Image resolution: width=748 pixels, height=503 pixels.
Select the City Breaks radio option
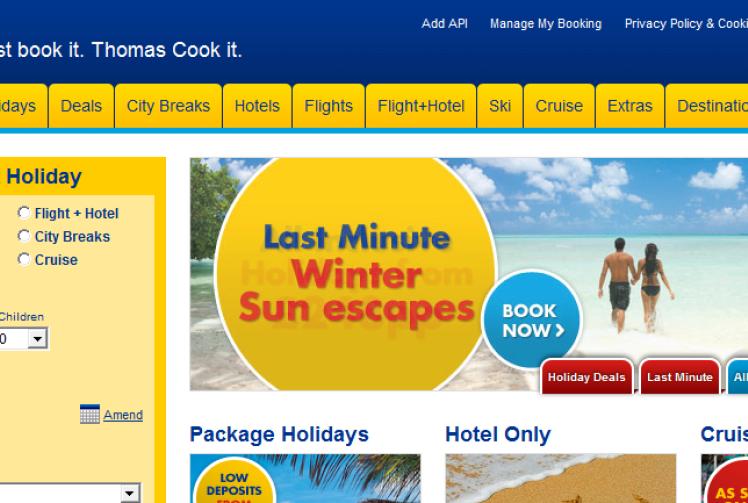[24, 236]
